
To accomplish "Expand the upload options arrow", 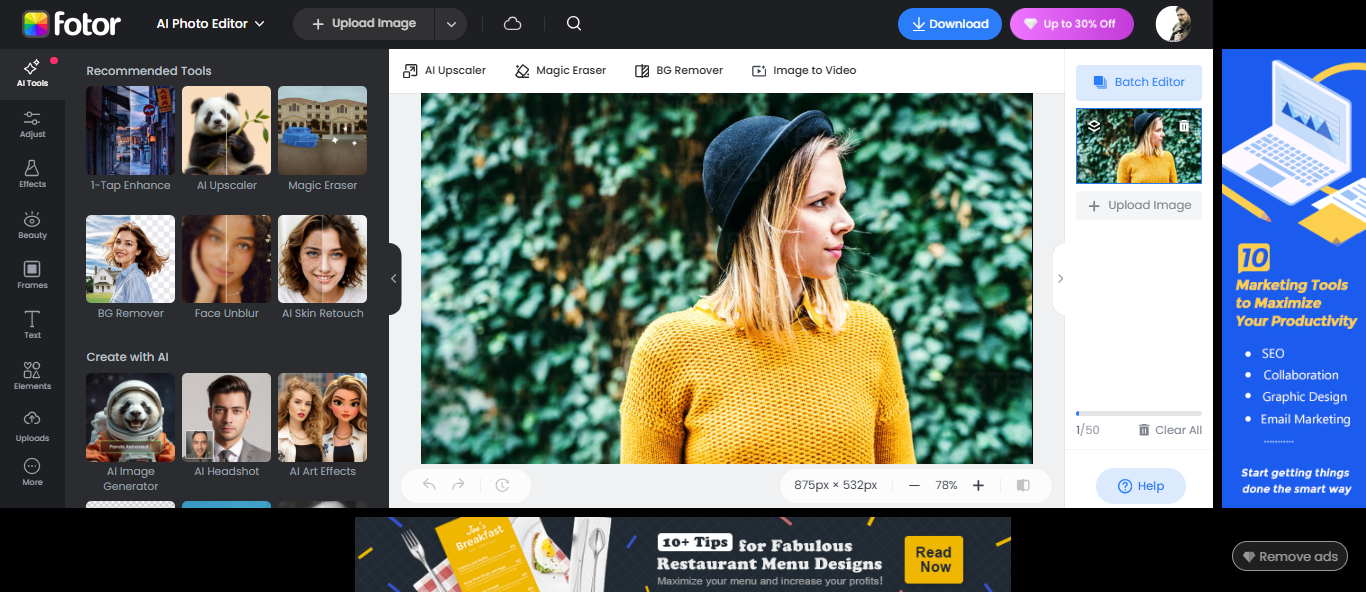I will click(x=450, y=24).
